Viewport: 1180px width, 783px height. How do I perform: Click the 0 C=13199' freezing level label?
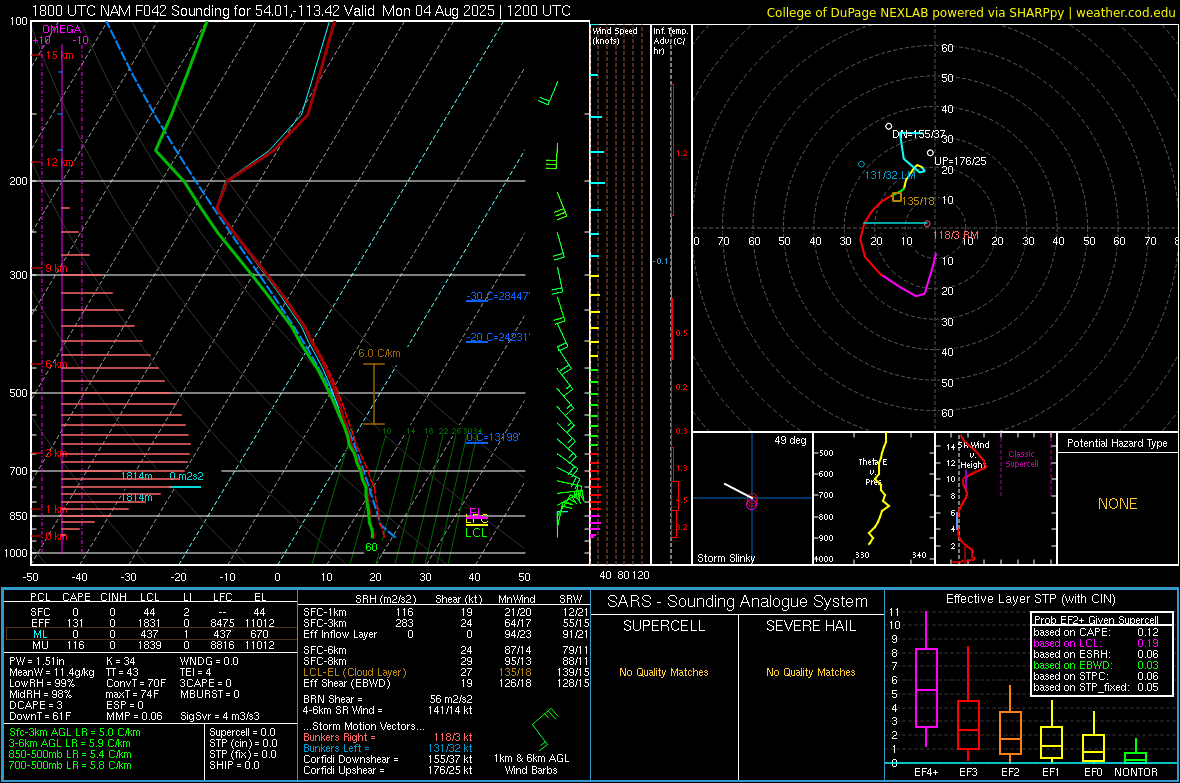coord(493,437)
